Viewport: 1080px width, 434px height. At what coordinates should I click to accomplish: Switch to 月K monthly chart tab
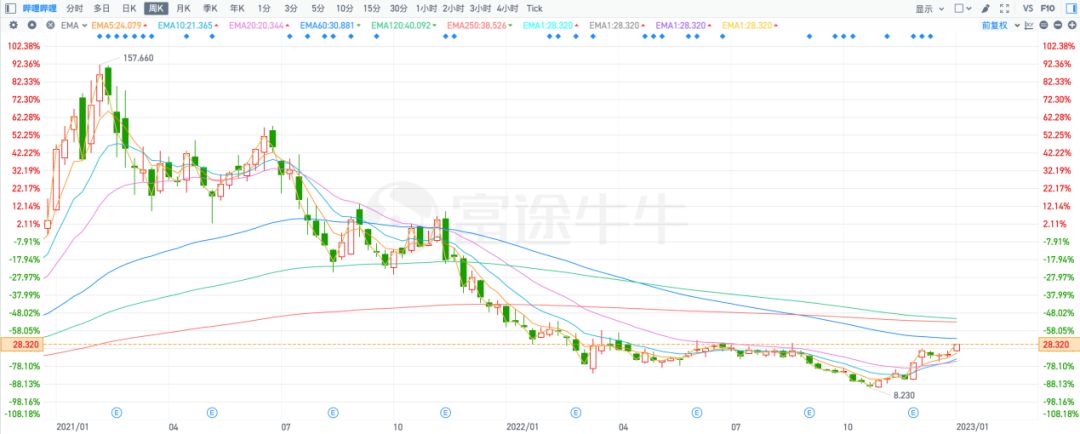(183, 8)
